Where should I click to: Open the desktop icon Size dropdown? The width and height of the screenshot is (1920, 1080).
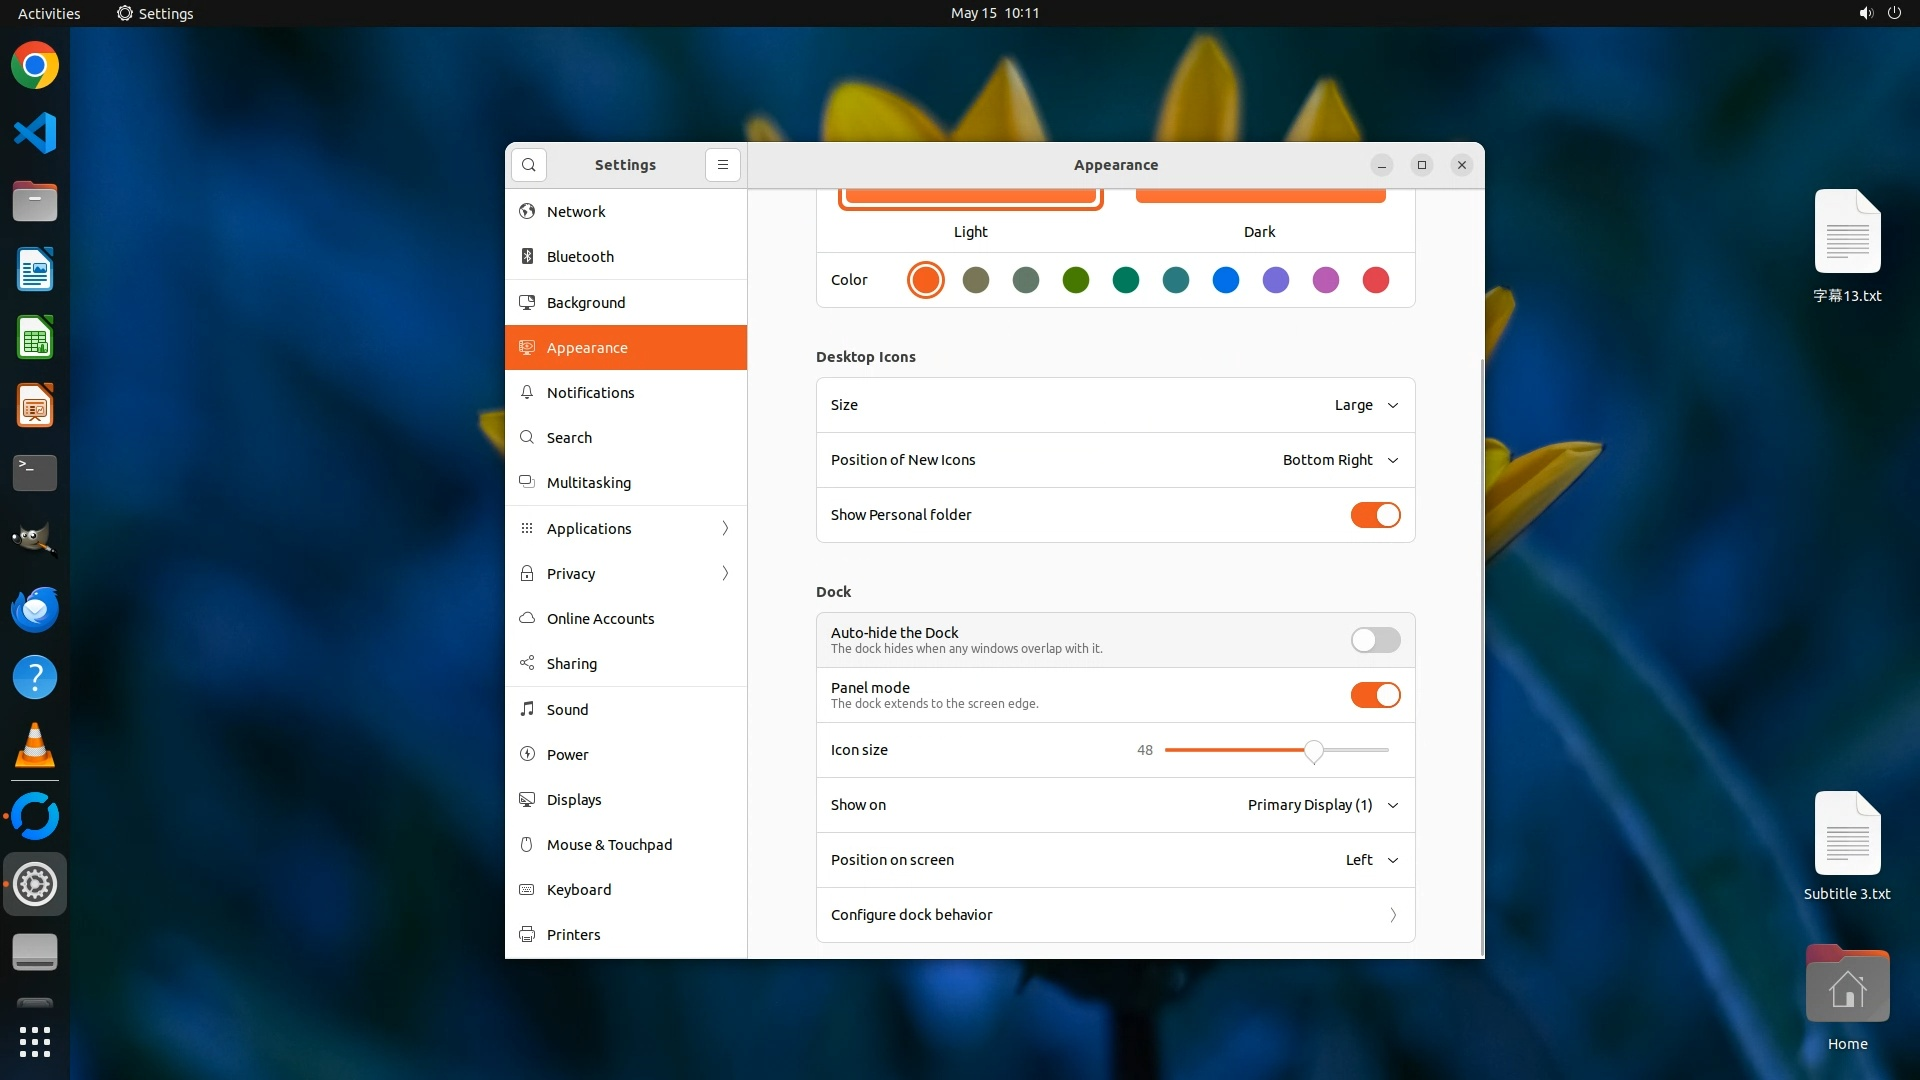(1365, 405)
